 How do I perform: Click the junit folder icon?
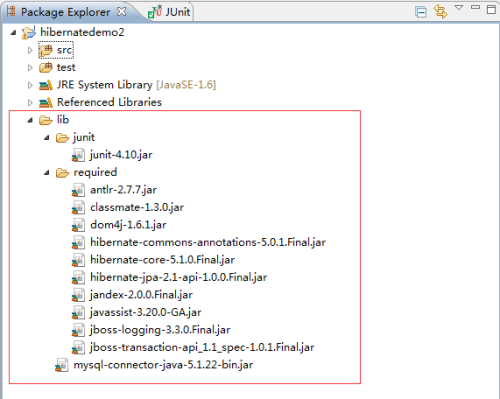pos(62,138)
